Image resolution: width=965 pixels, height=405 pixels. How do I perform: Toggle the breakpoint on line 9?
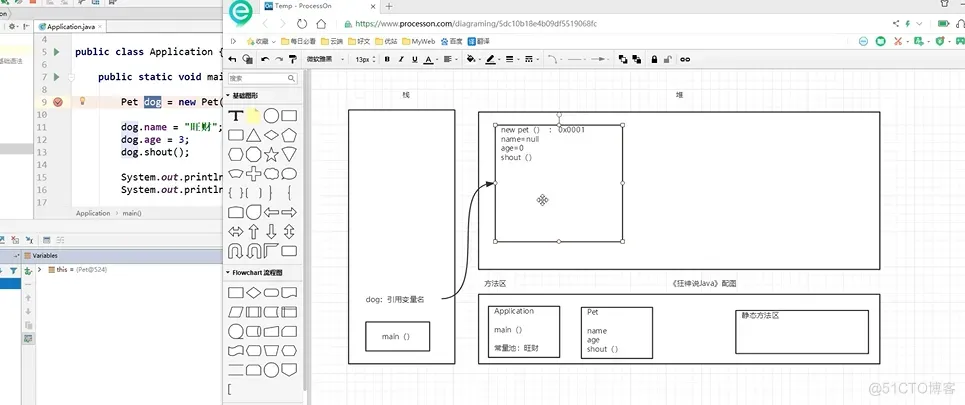click(x=58, y=102)
